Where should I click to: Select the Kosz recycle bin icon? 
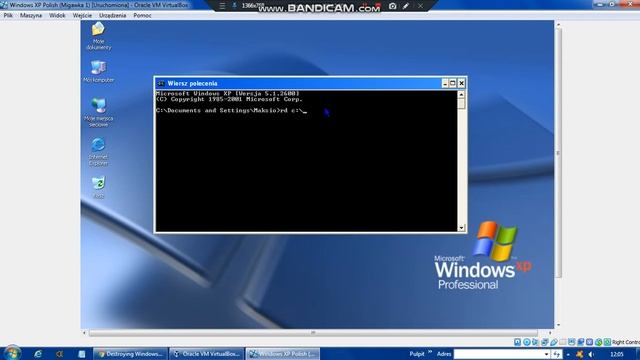pos(98,187)
